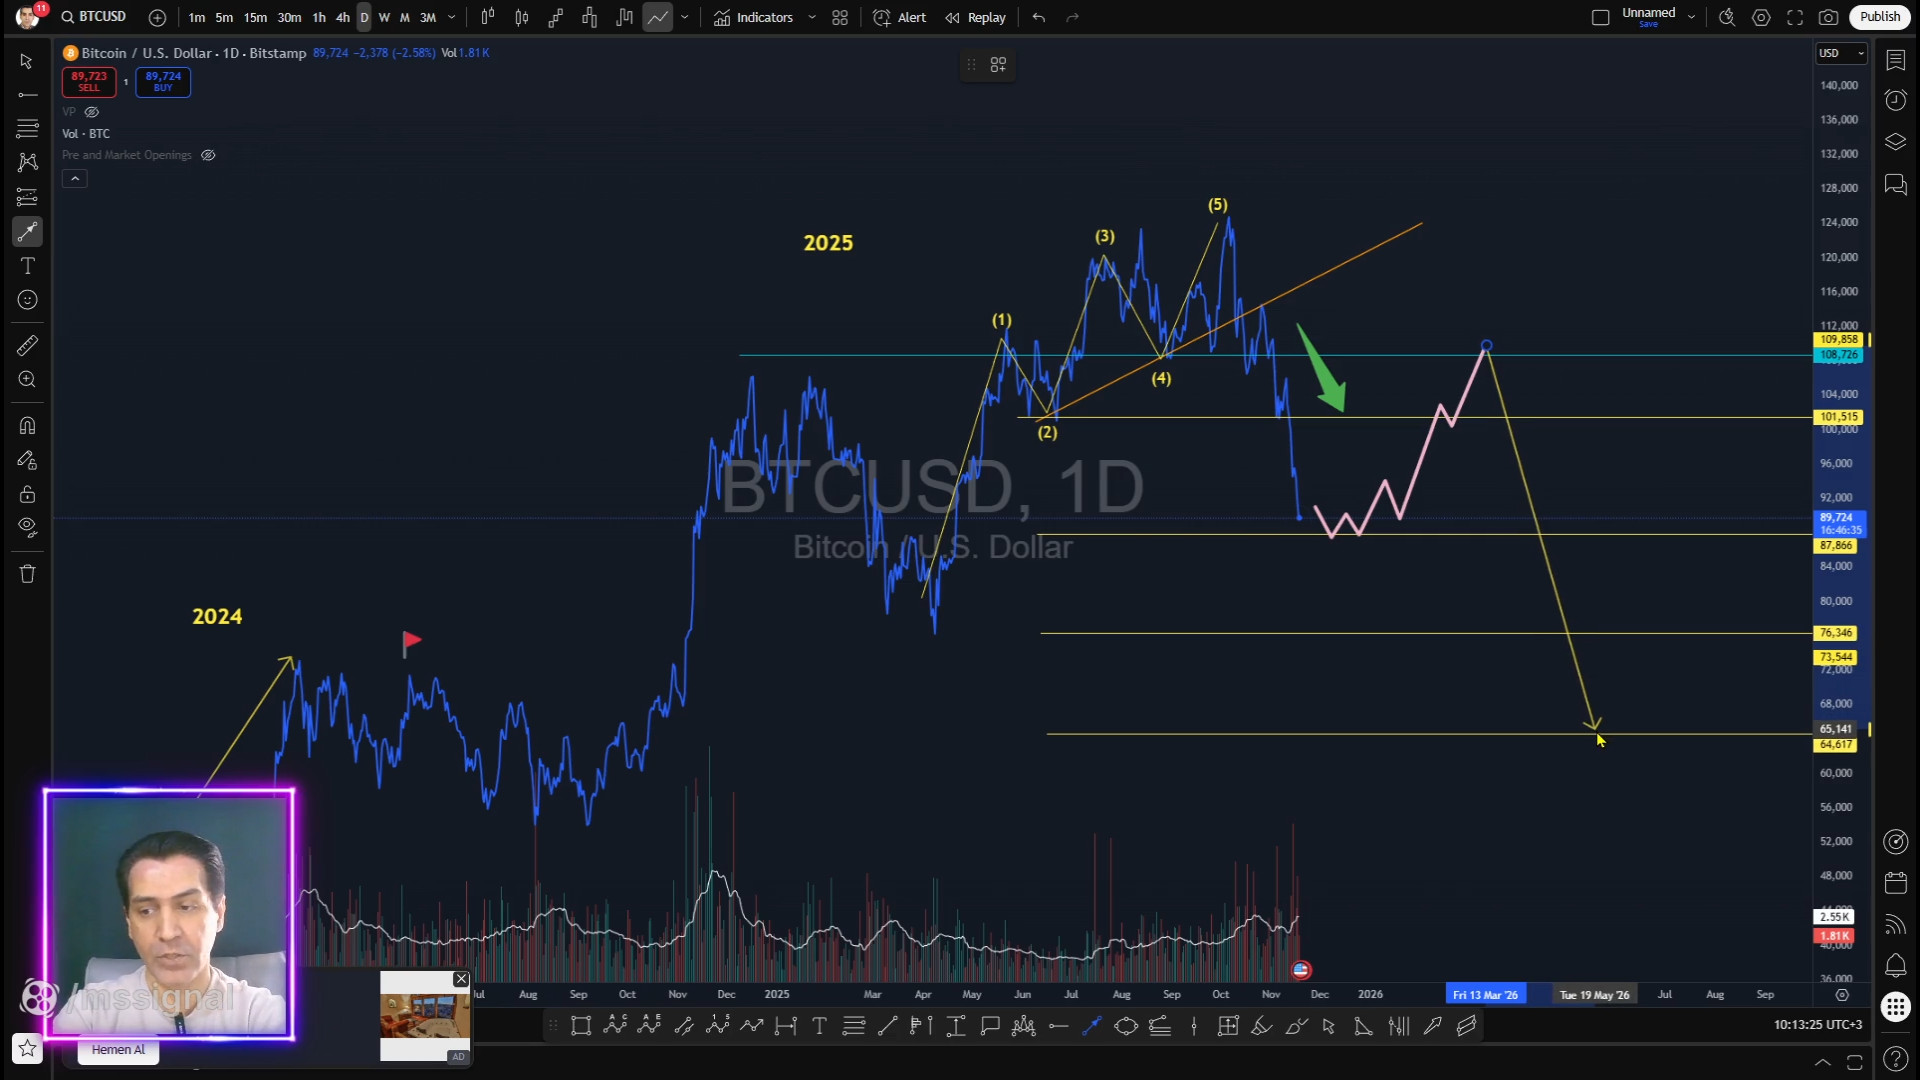
Task: Open the chart patterns tool group
Action: click(27, 163)
